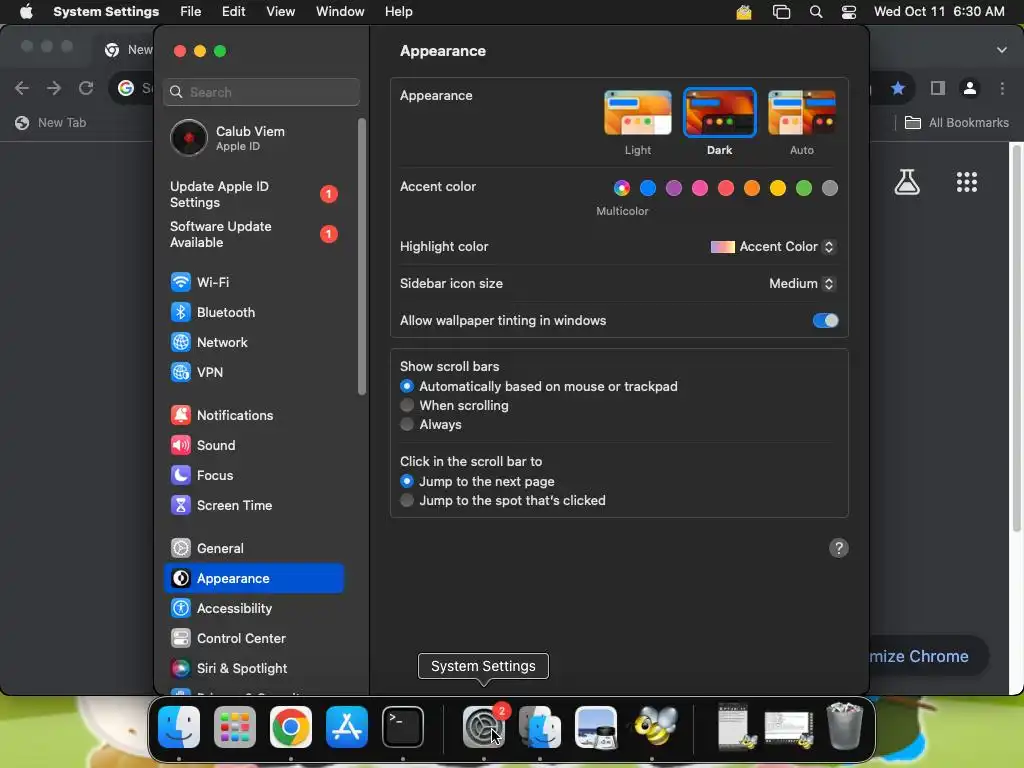
Task: Open Google apps grid in Chrome
Action: click(x=967, y=182)
